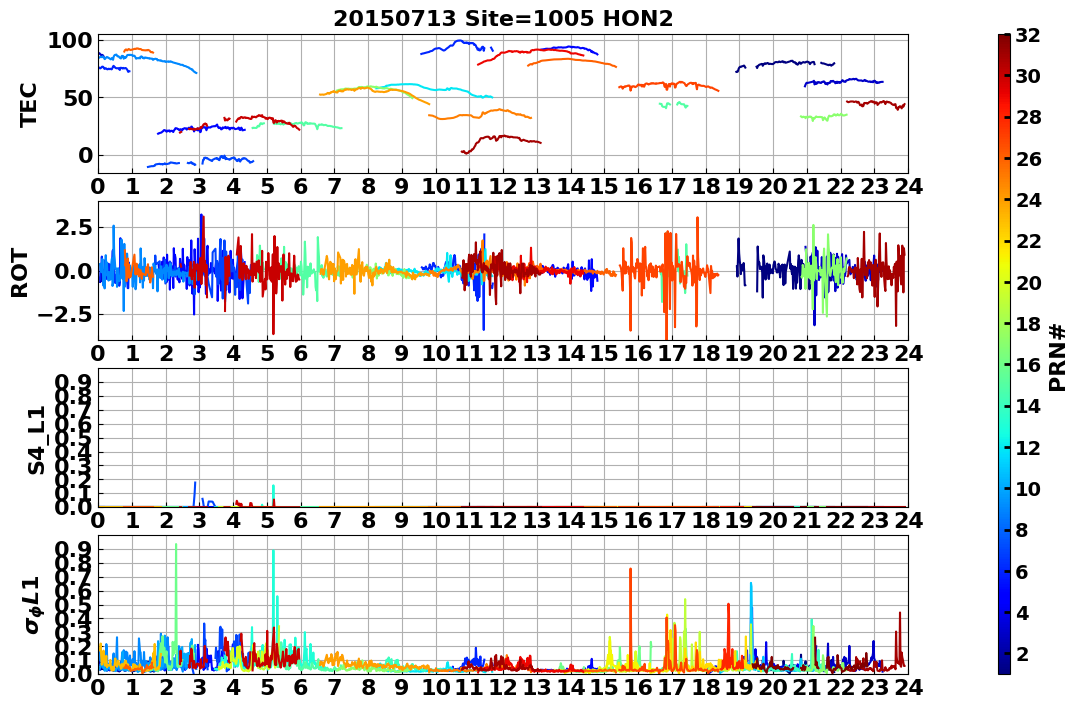Click the plot title '20150713 Site=1005 HON2'

click(x=503, y=19)
